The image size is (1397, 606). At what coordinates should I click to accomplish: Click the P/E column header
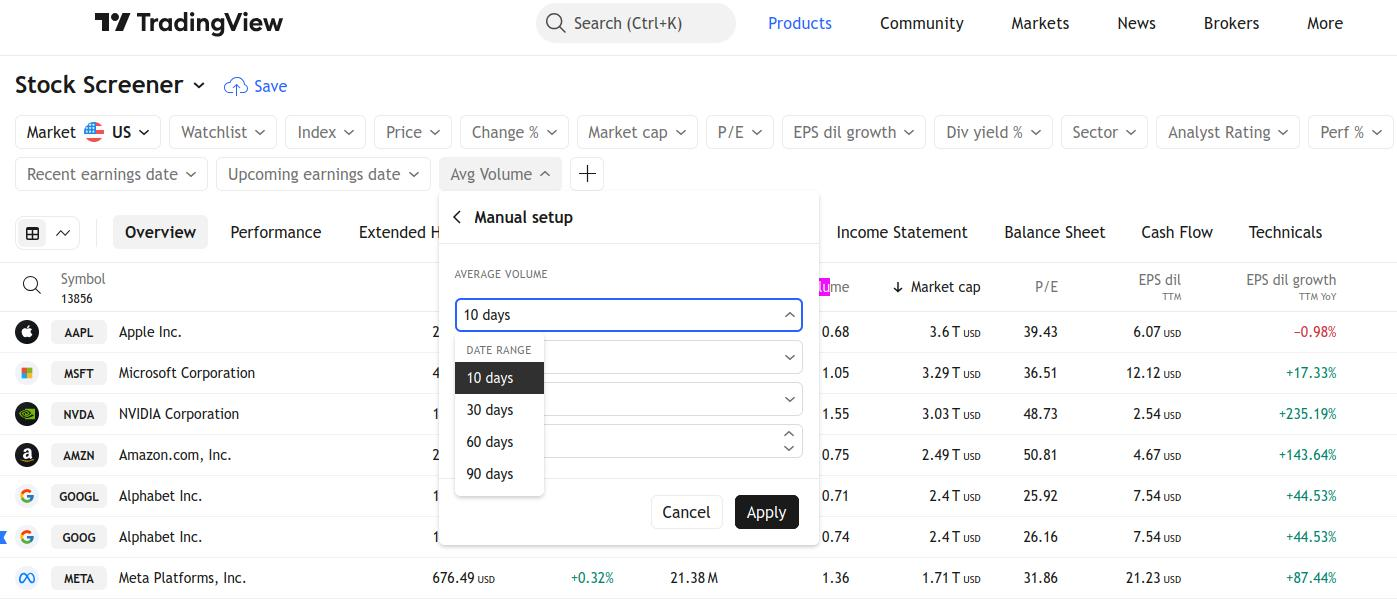tap(1046, 287)
